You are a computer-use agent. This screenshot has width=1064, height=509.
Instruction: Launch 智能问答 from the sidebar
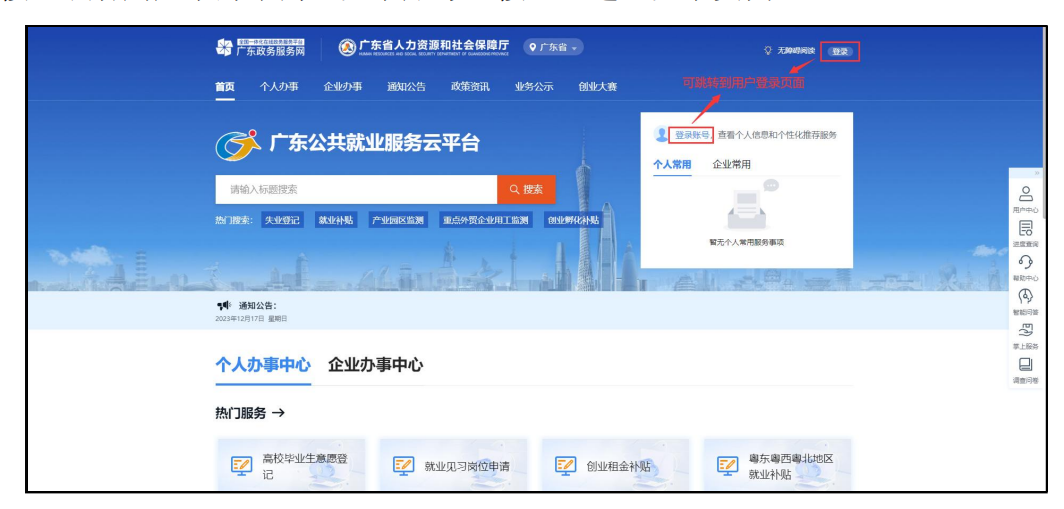[1025, 299]
